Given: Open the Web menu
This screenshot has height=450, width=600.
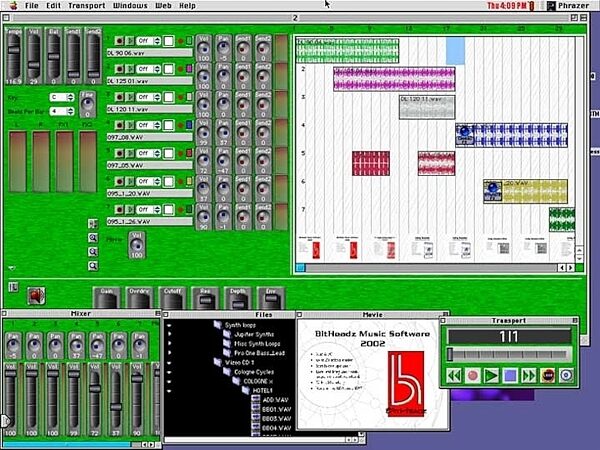Looking at the screenshot, I should point(163,6).
